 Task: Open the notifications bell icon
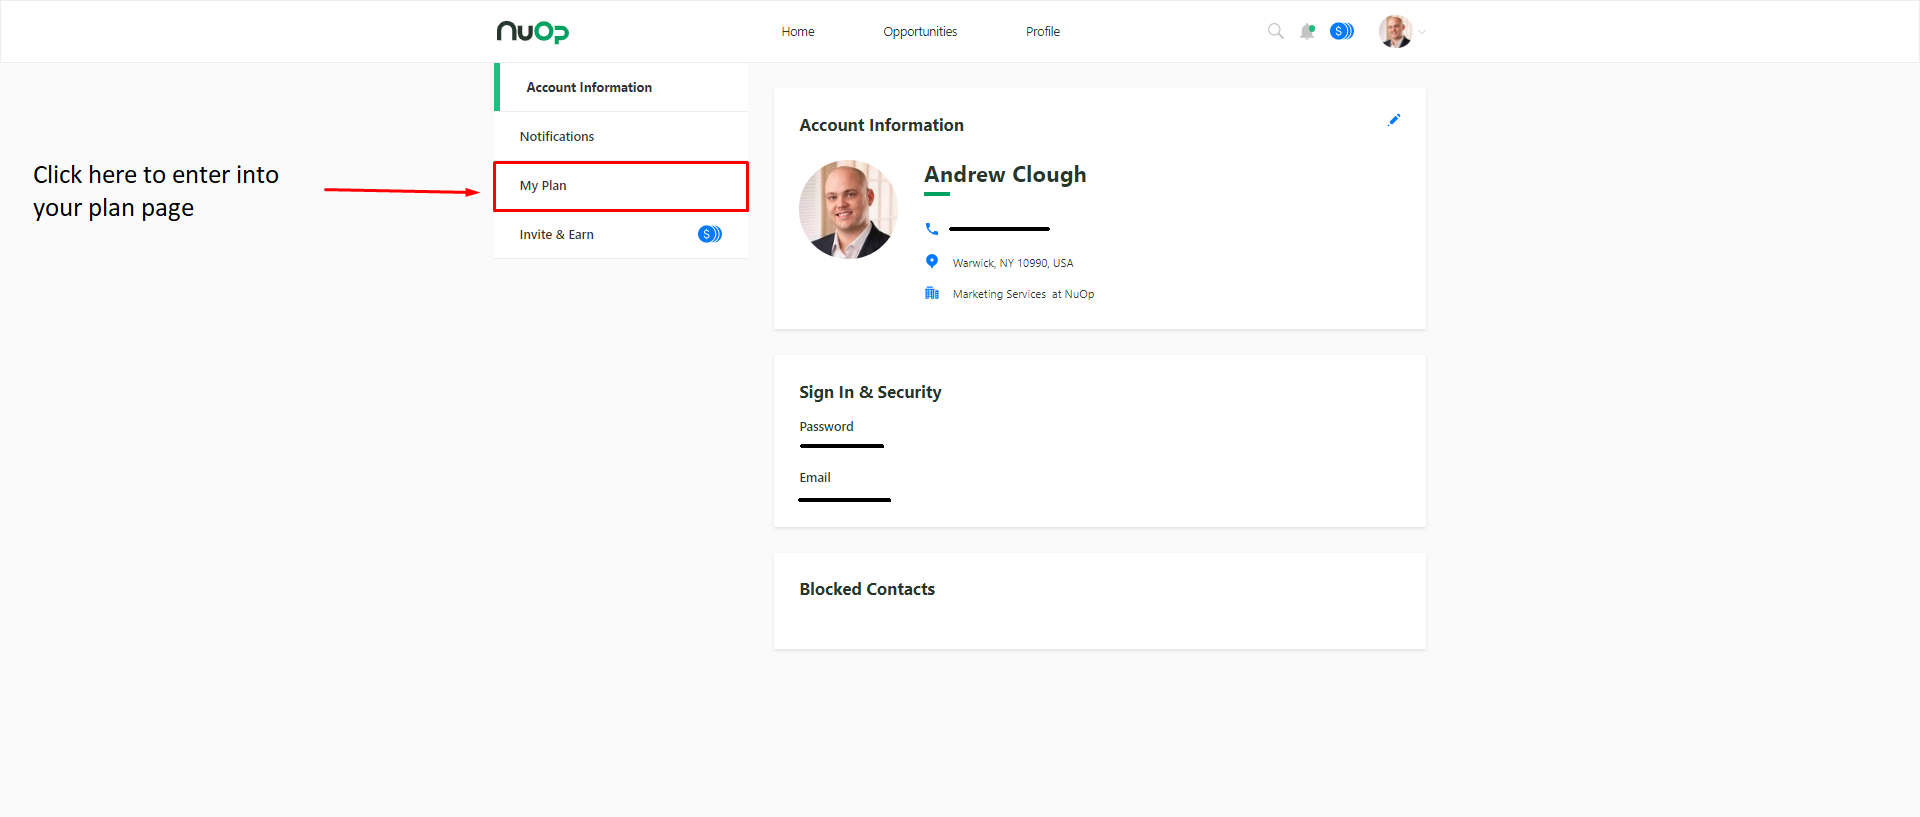[1307, 31]
